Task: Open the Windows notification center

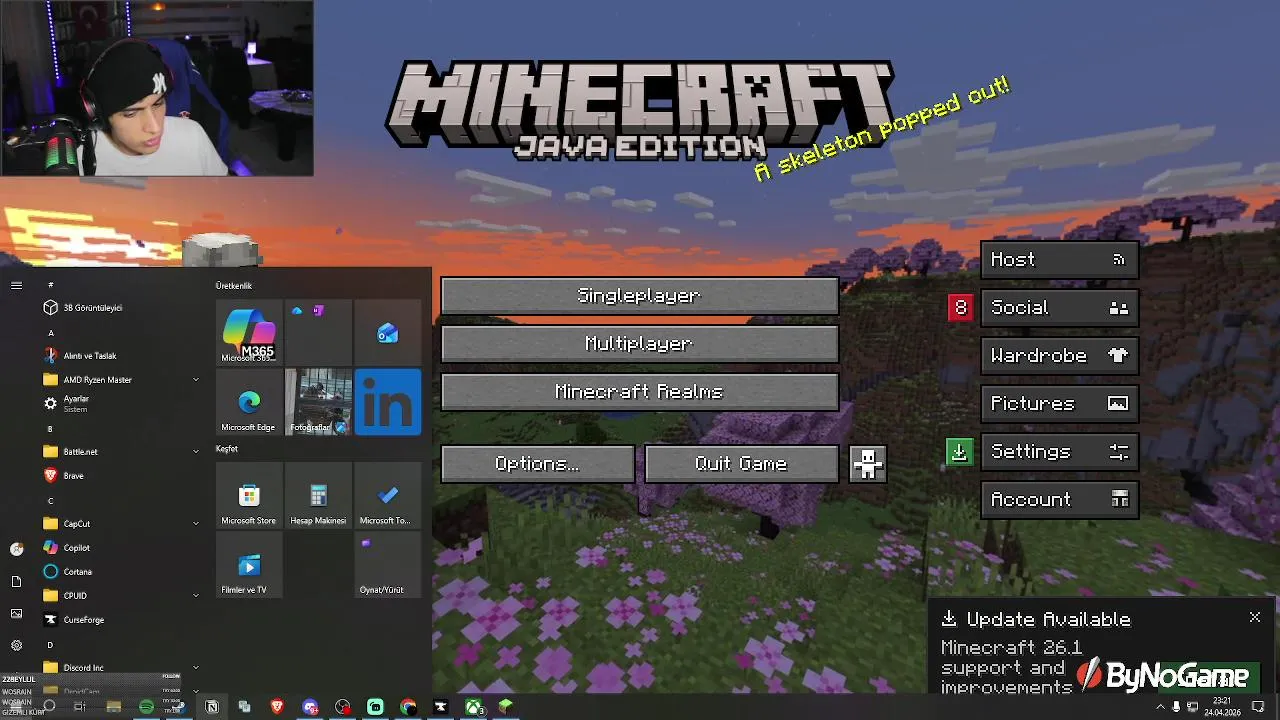Action: pos(1258,707)
